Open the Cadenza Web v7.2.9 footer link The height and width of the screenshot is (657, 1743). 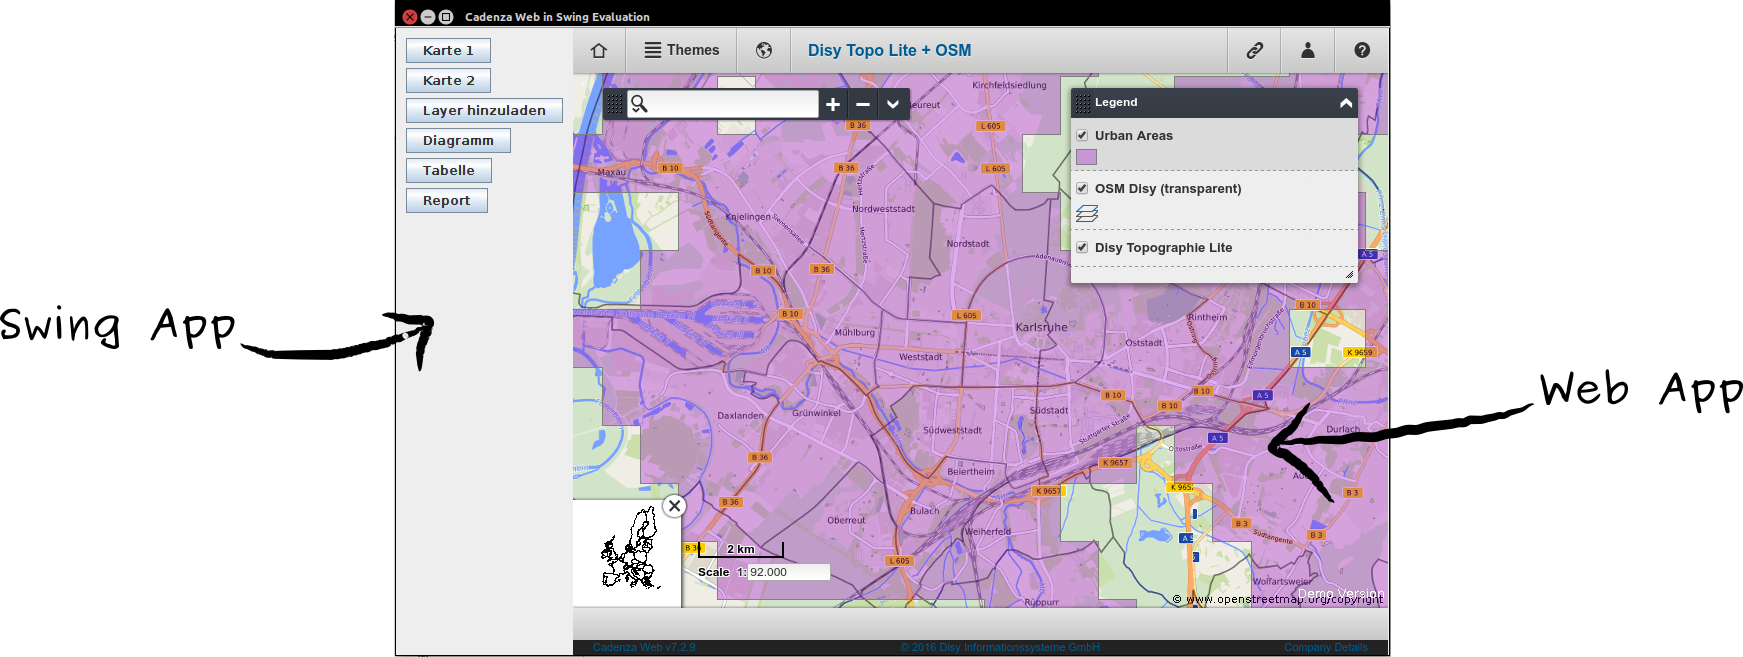(644, 647)
